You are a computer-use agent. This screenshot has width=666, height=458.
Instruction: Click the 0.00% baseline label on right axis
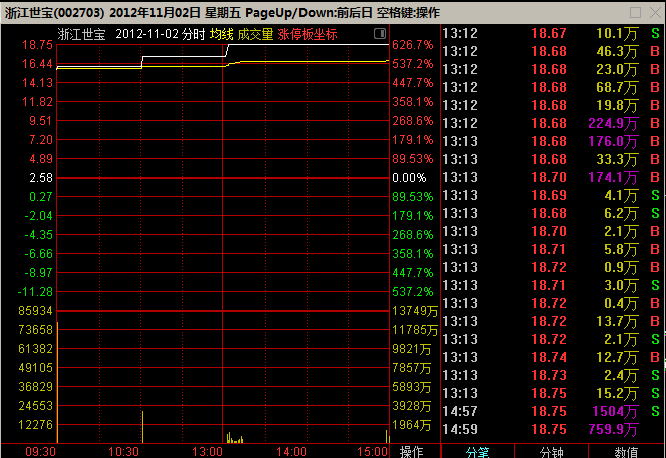tap(413, 177)
